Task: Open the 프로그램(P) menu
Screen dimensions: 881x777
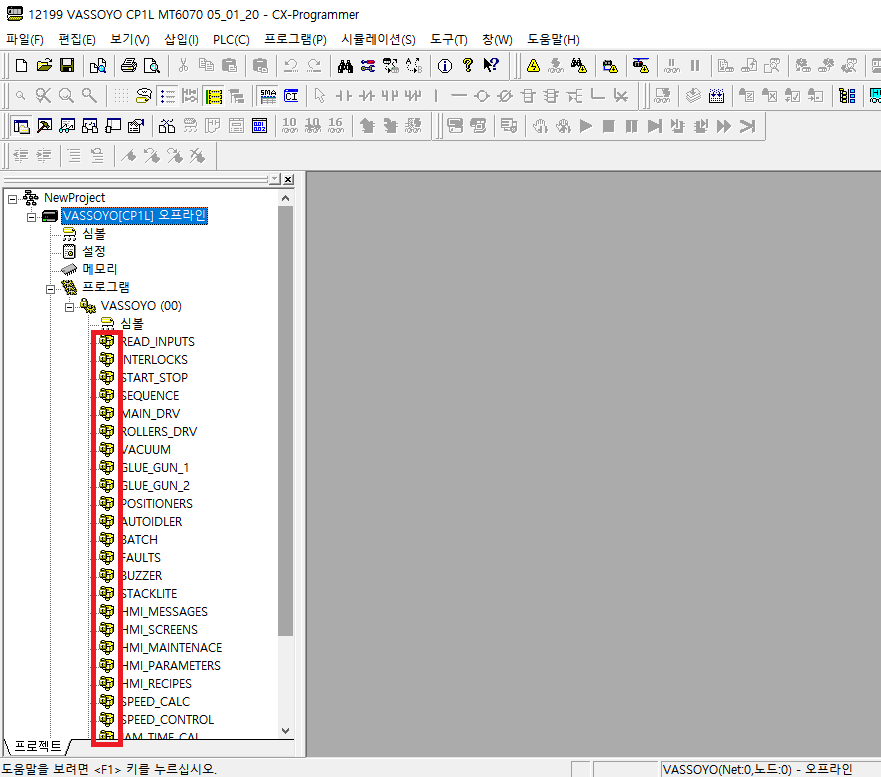Action: pos(295,39)
